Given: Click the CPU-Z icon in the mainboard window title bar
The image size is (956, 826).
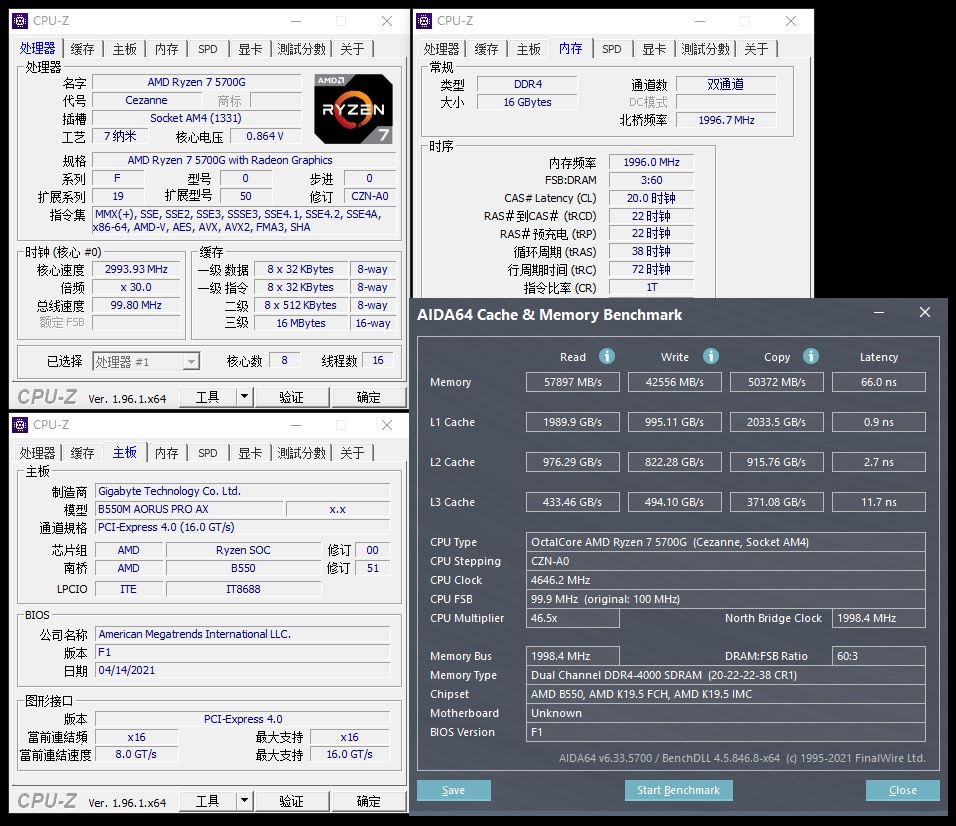Looking at the screenshot, I should coord(20,425).
